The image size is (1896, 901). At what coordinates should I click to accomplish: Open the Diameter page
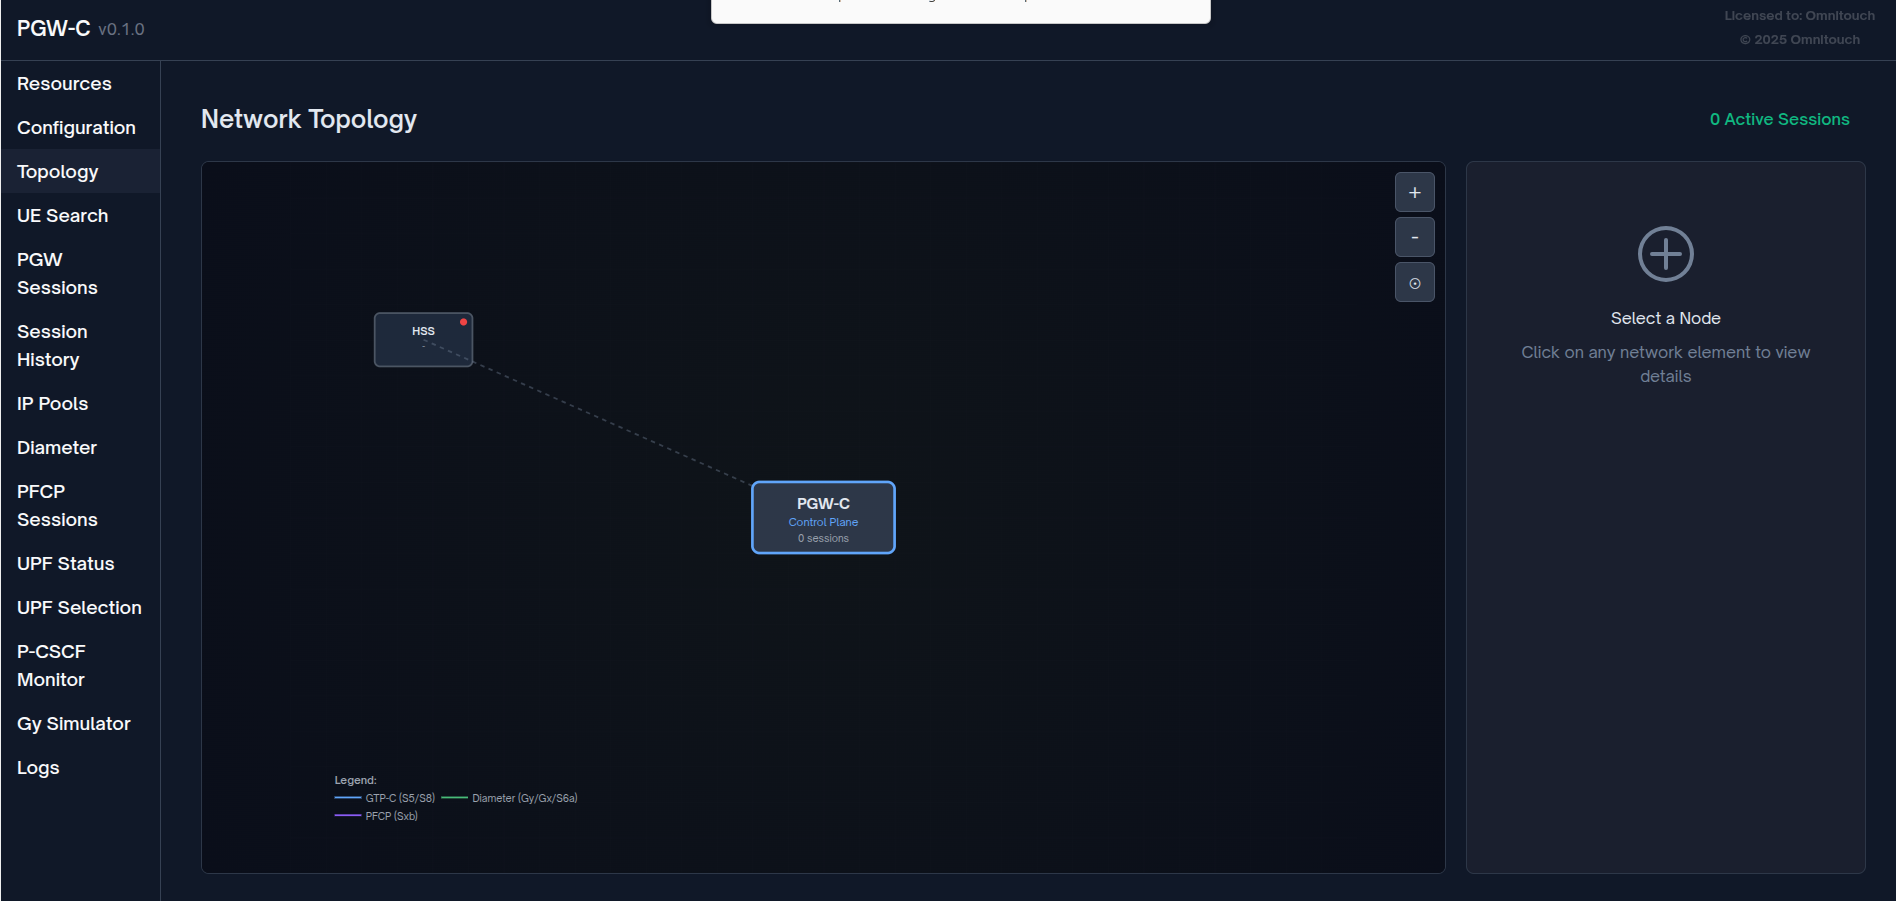(57, 448)
